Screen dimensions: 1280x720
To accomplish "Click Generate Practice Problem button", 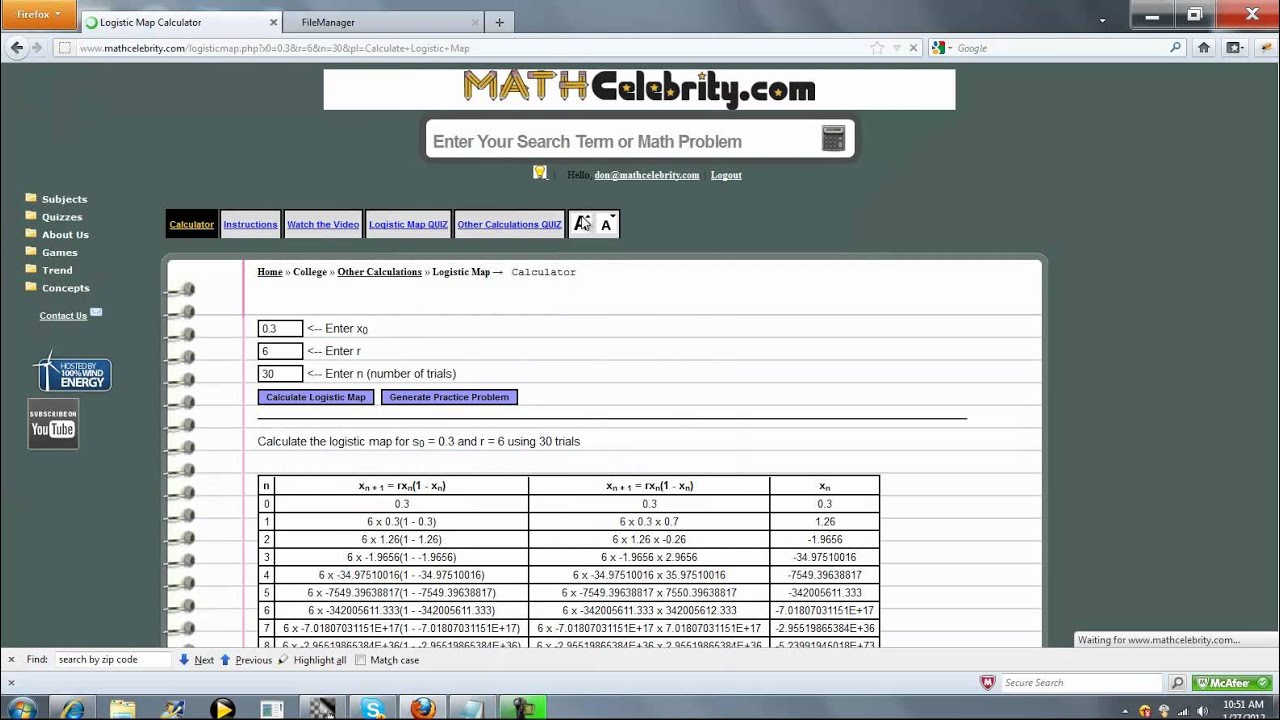I will coord(449,397).
